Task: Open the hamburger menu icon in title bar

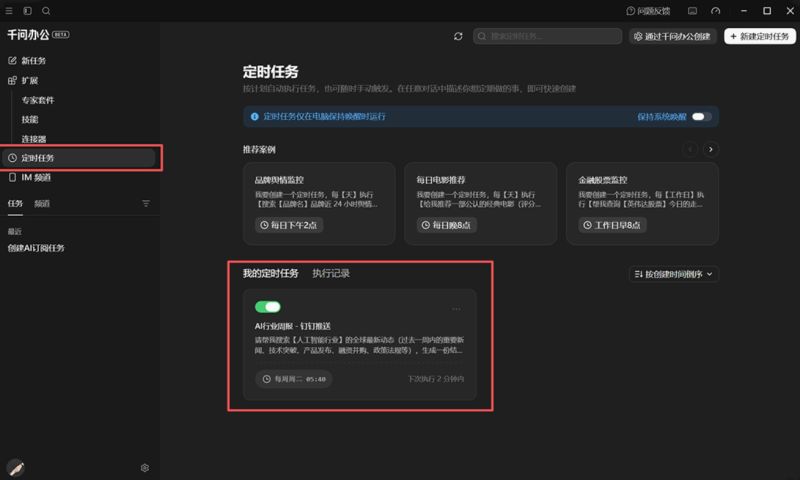Action: coord(9,11)
